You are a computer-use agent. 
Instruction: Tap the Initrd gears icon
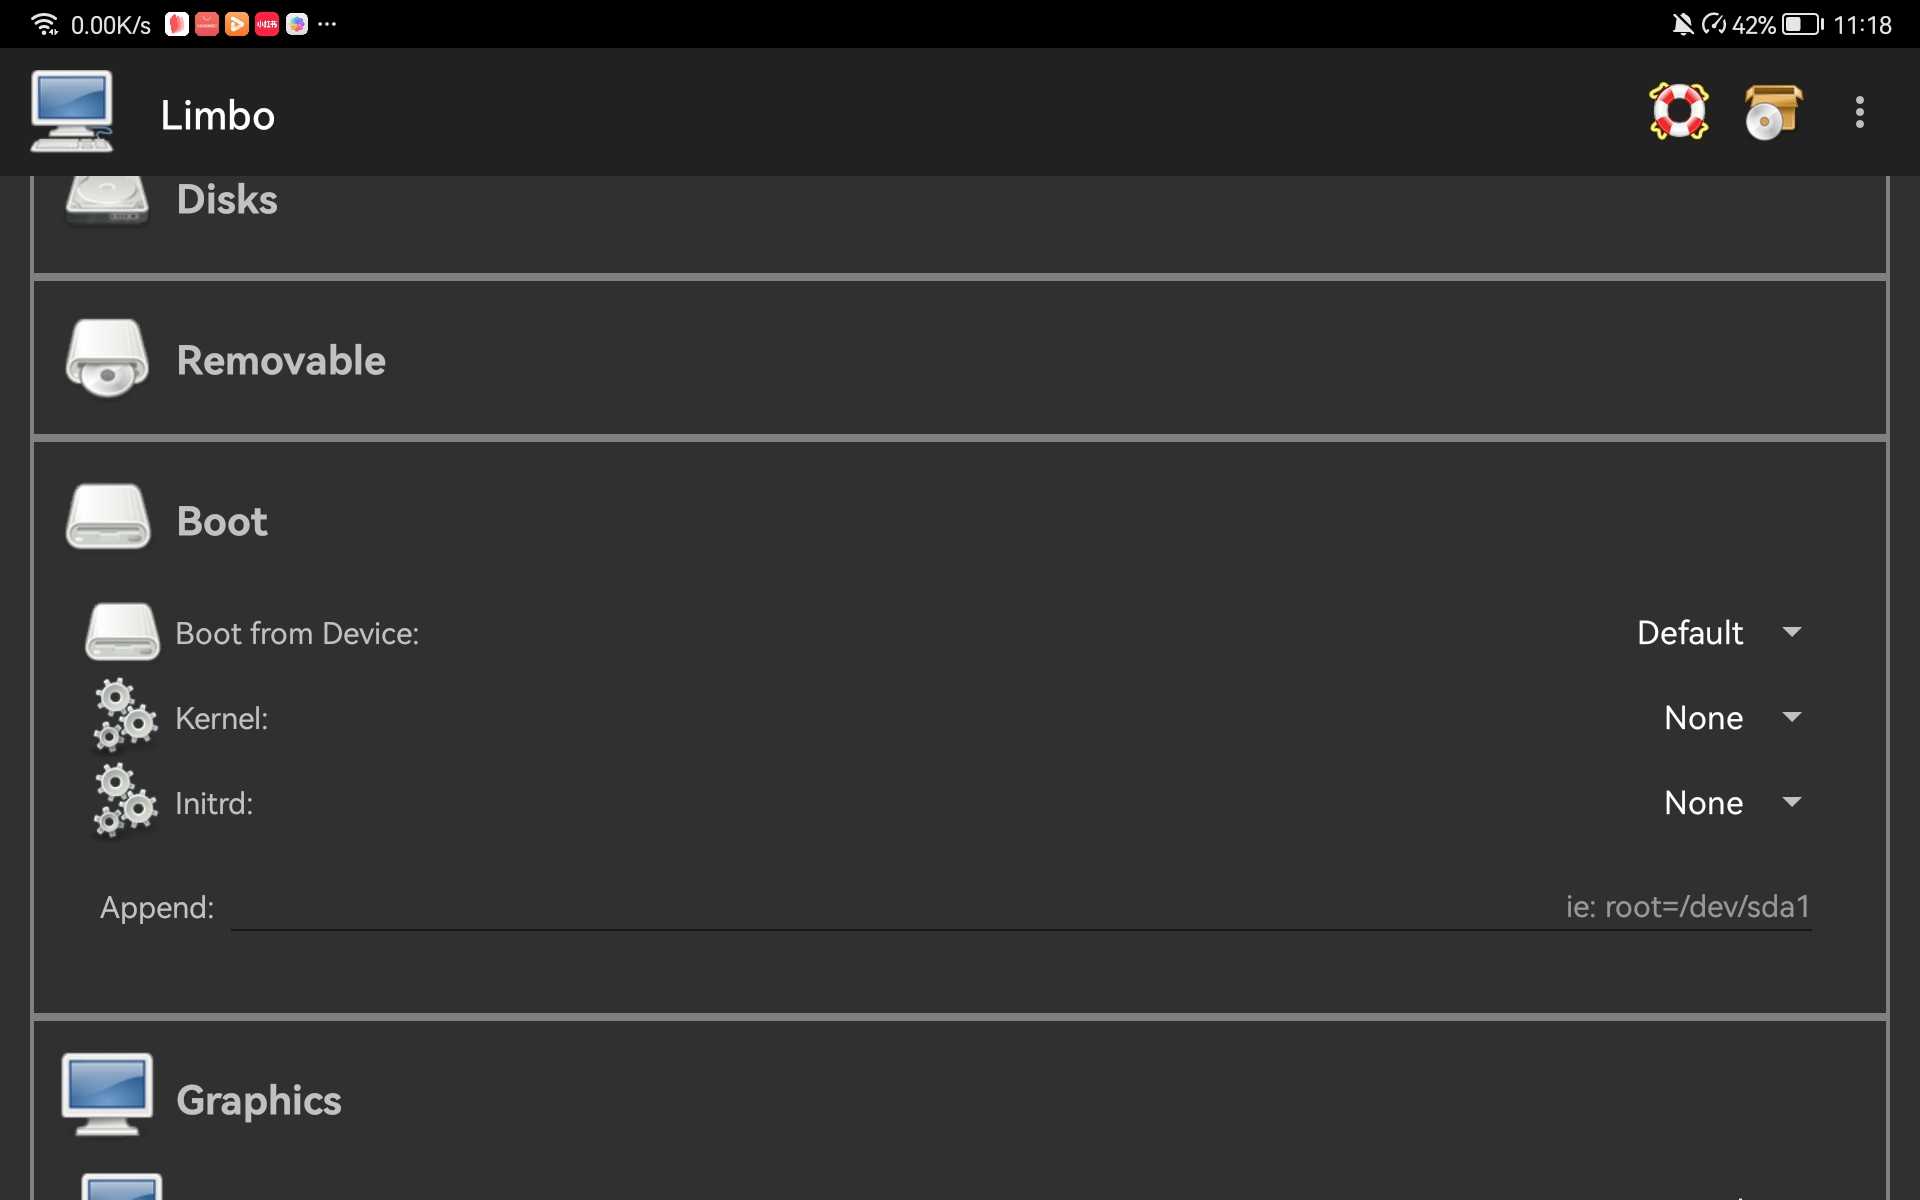pos(125,801)
